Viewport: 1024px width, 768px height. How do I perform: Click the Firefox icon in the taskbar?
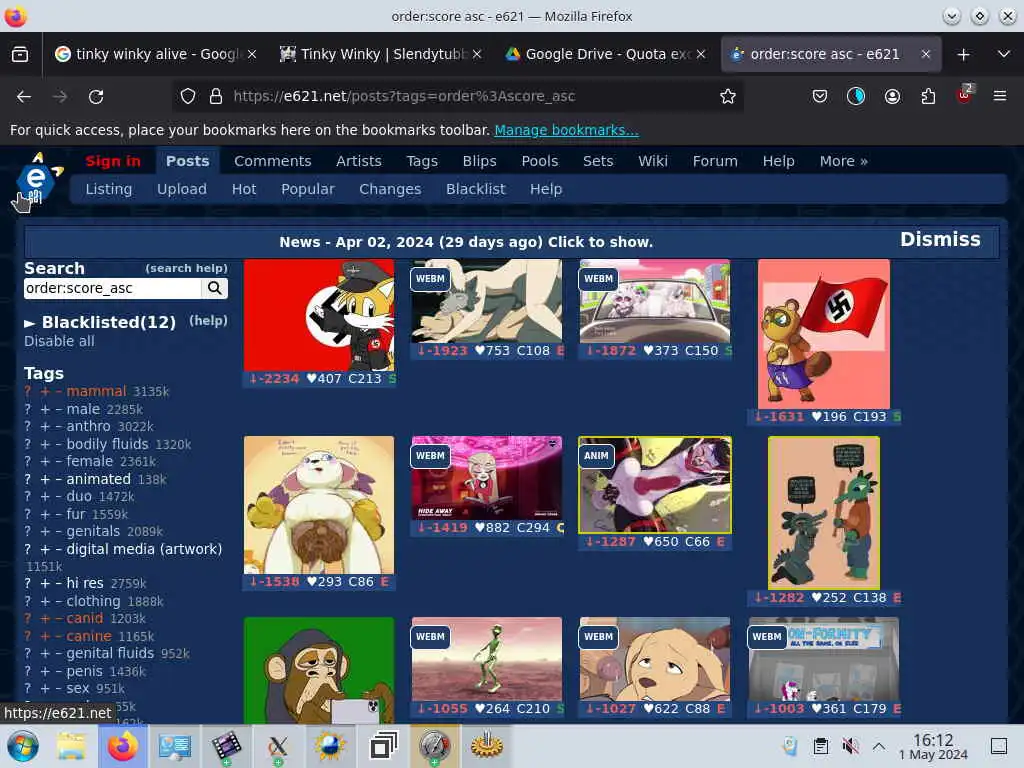(122, 746)
